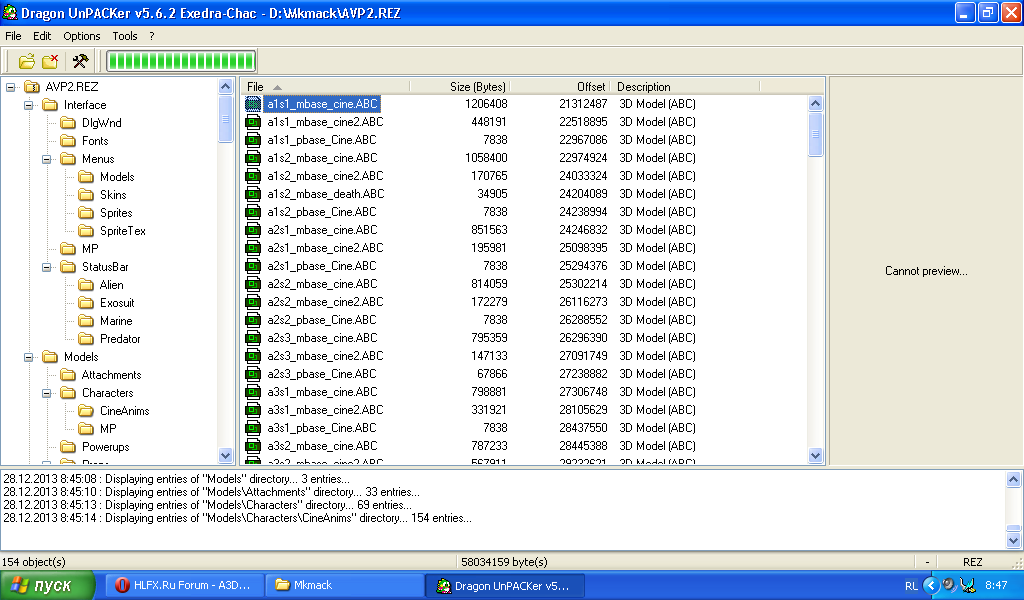Click the file icon of a1s2_mbase_death.ABC
The image size is (1024, 600).
coord(253,194)
